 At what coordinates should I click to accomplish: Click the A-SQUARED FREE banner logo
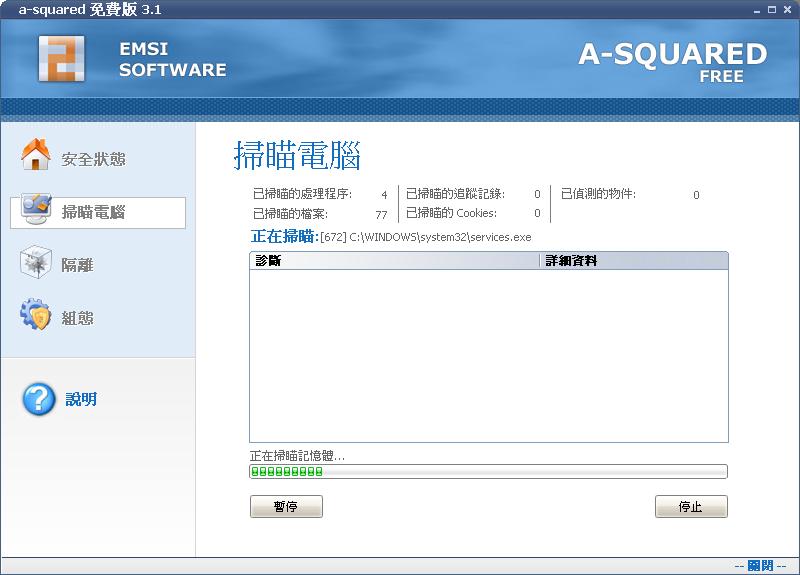pos(672,61)
